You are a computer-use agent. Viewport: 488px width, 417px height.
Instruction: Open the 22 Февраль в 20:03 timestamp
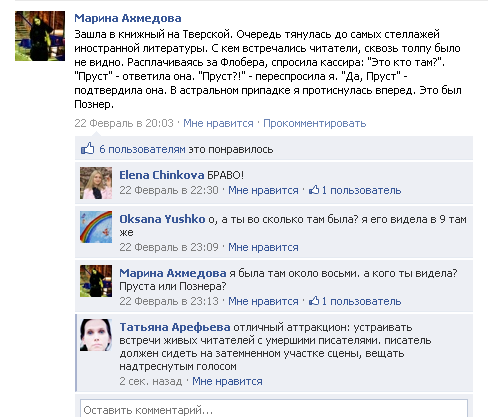point(124,123)
